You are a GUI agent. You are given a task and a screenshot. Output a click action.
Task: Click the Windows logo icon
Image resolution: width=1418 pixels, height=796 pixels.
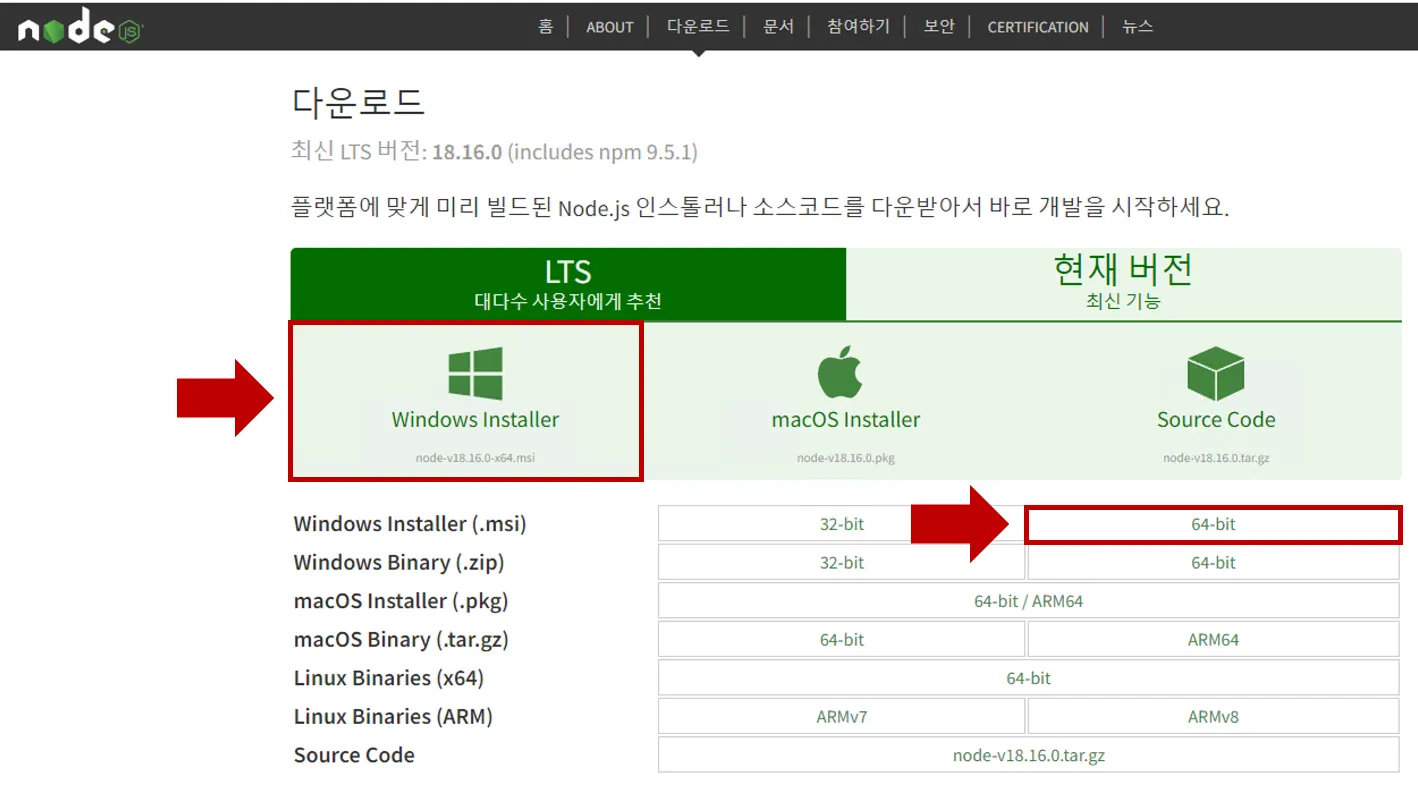(x=475, y=374)
